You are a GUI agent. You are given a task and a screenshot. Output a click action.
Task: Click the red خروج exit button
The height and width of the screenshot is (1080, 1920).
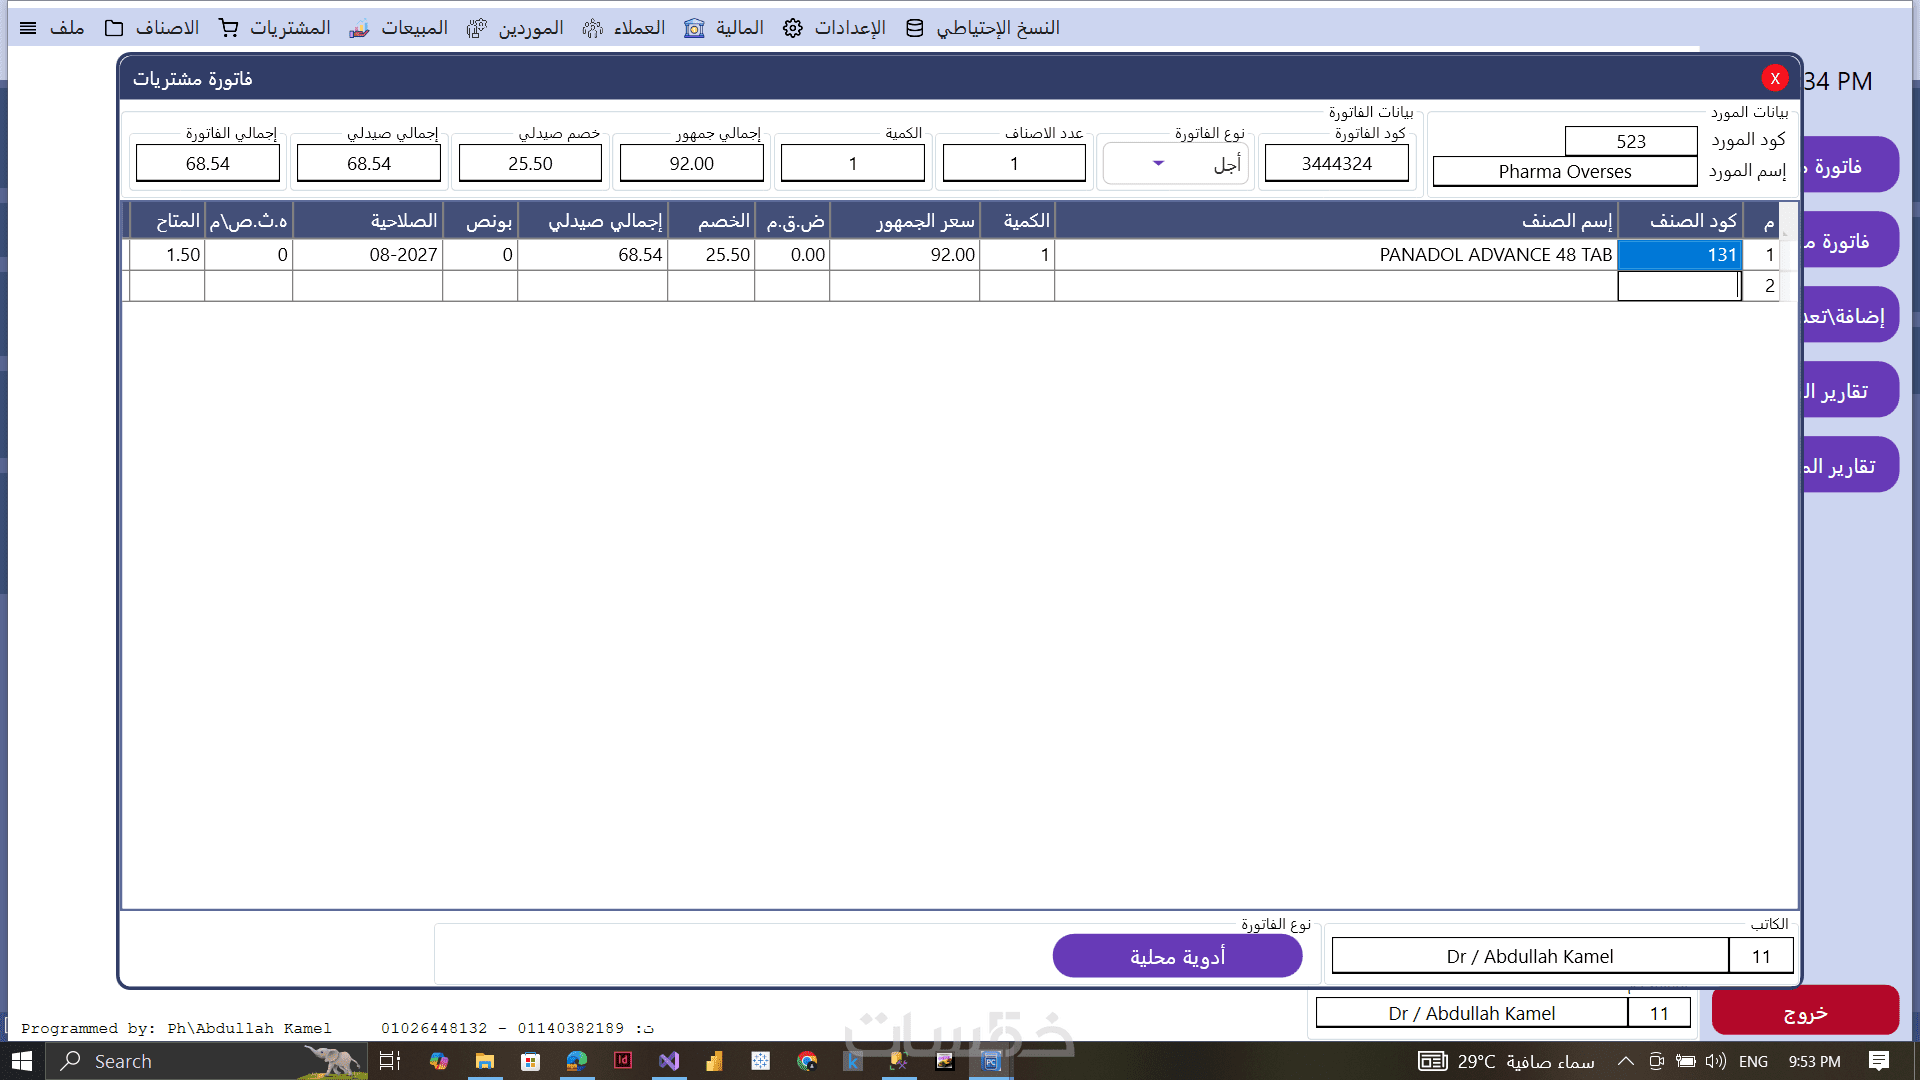[x=1805, y=1012]
